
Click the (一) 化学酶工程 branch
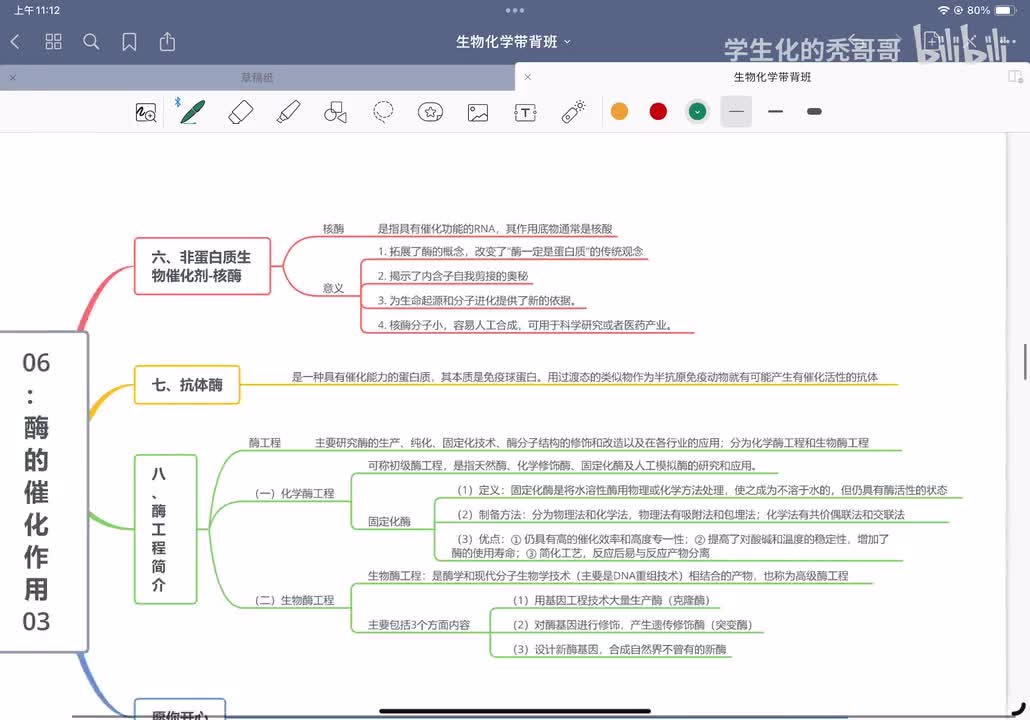coord(294,493)
